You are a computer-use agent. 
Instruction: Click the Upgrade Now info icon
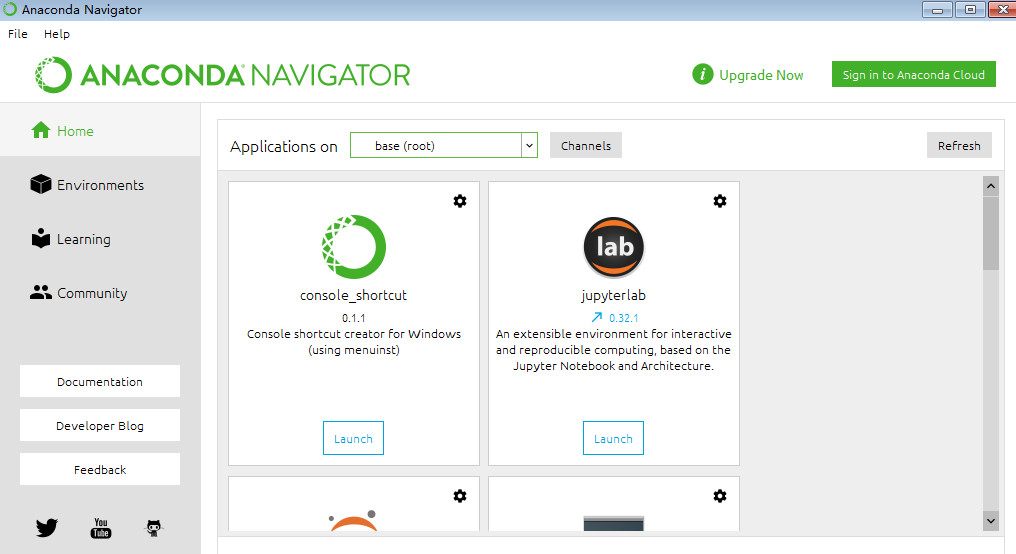coord(702,75)
